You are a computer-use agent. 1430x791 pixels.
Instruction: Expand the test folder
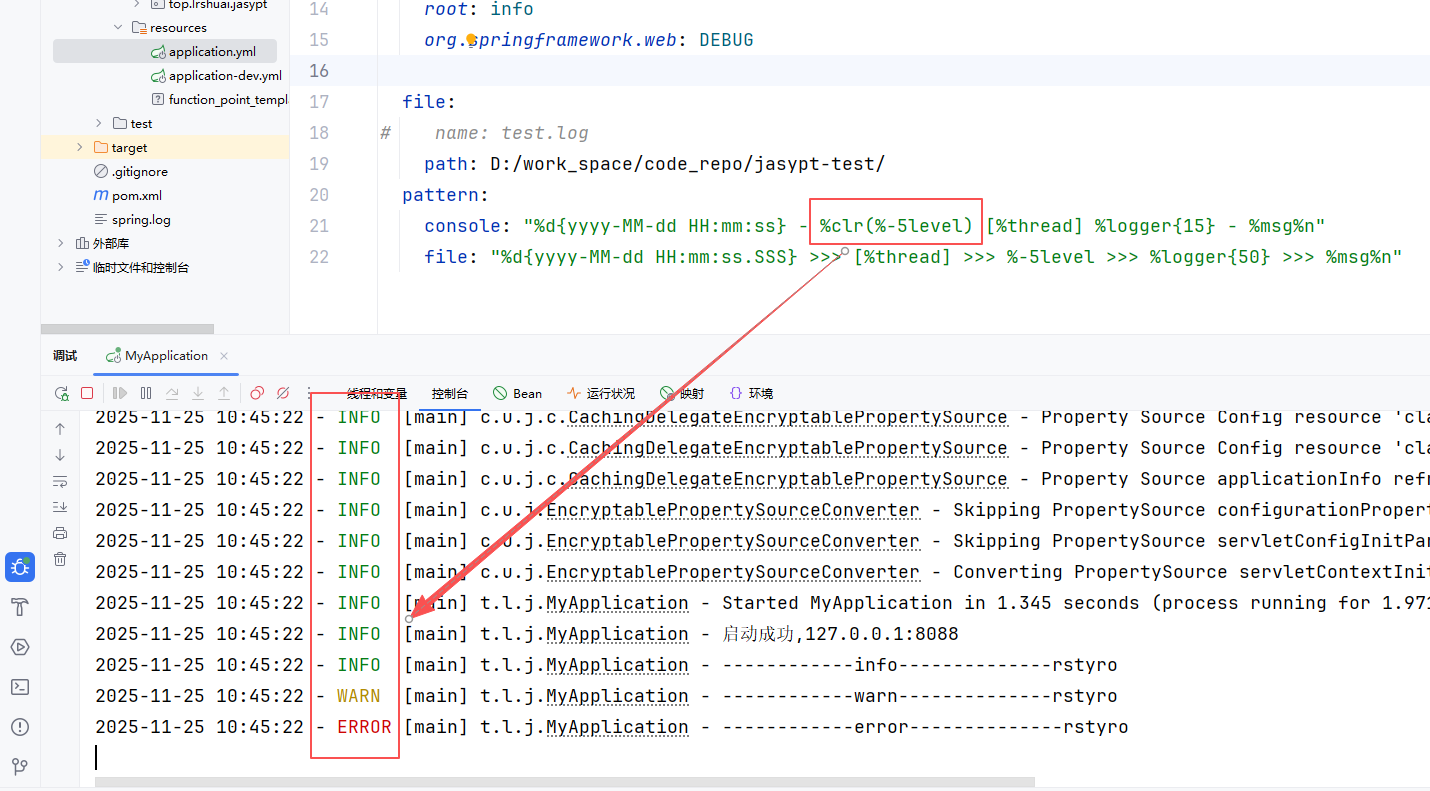tap(99, 124)
